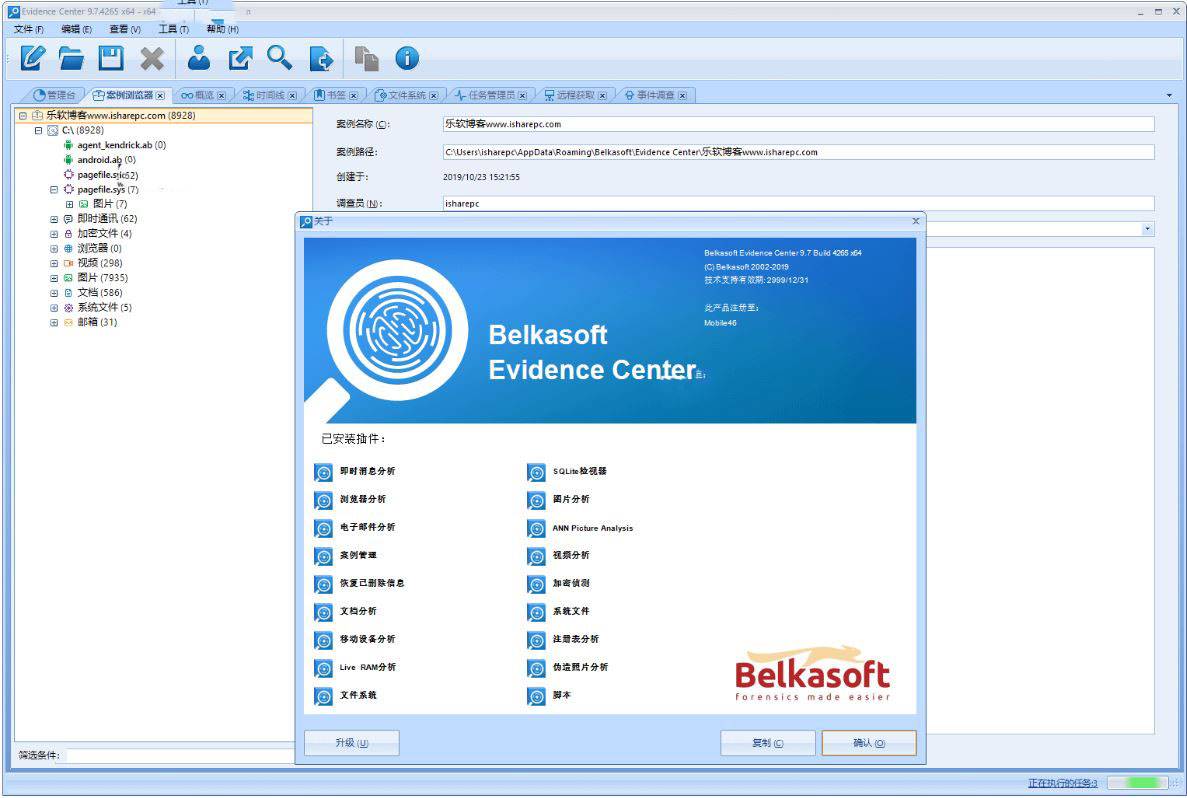Click the 调查员 input field
This screenshot has height=798, width=1187.
click(x=799, y=204)
